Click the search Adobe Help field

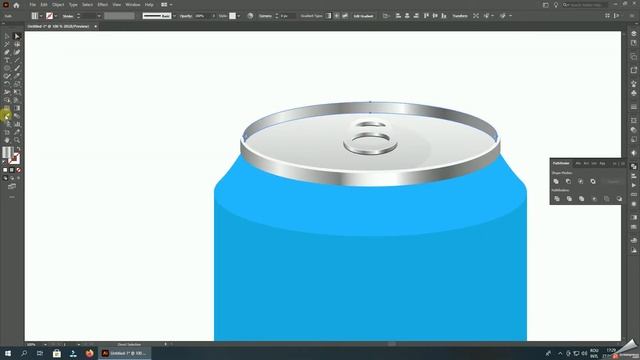tap(585, 5)
